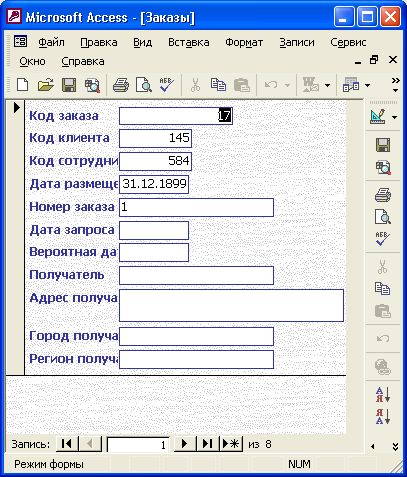This screenshot has width=407, height=477.
Task: Expand the new object dropdown arrow
Action: click(x=367, y=86)
